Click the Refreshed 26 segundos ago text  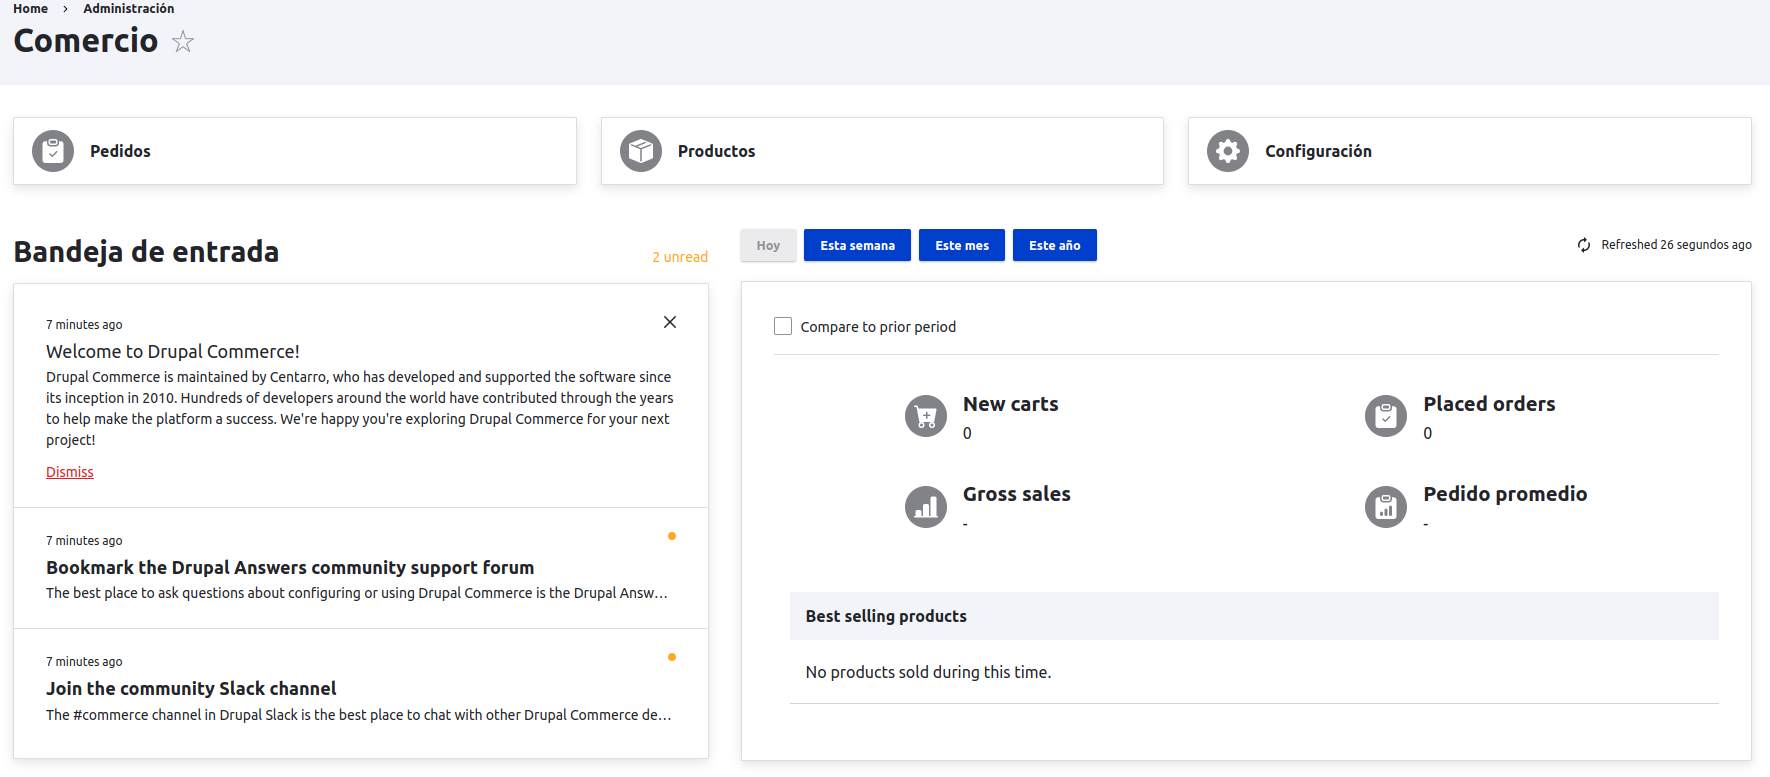pos(1676,245)
